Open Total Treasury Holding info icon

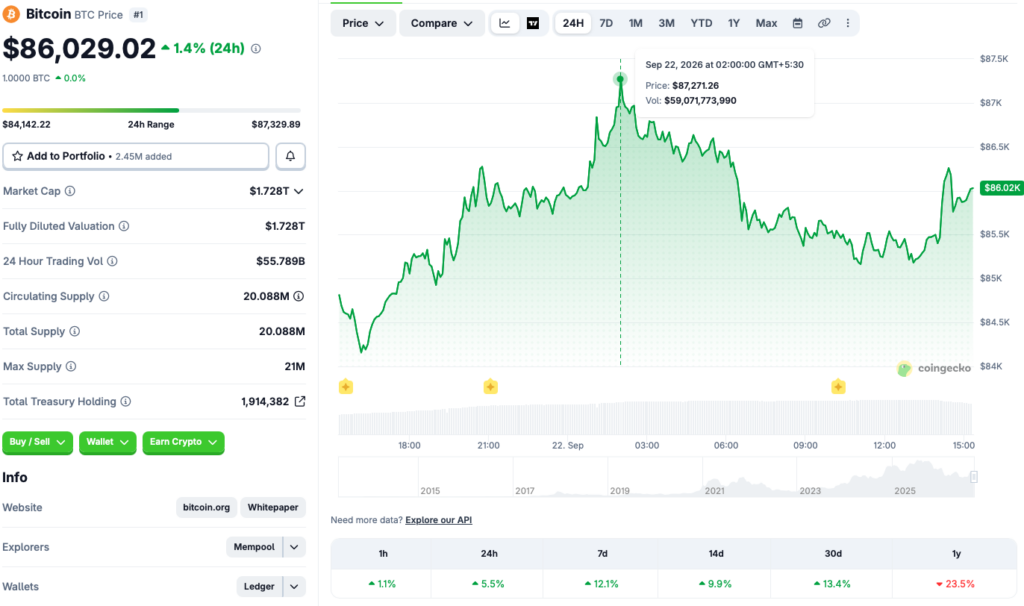tap(125, 402)
